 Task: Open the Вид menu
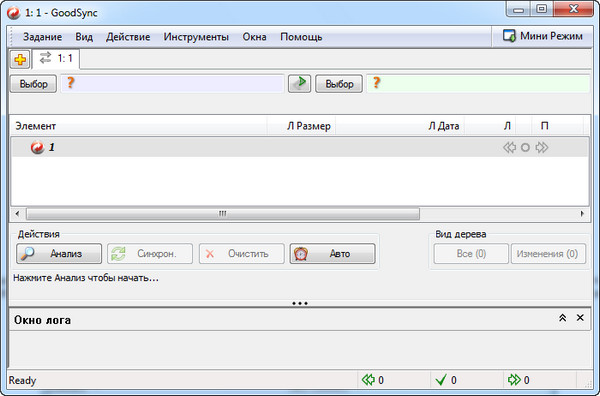84,37
